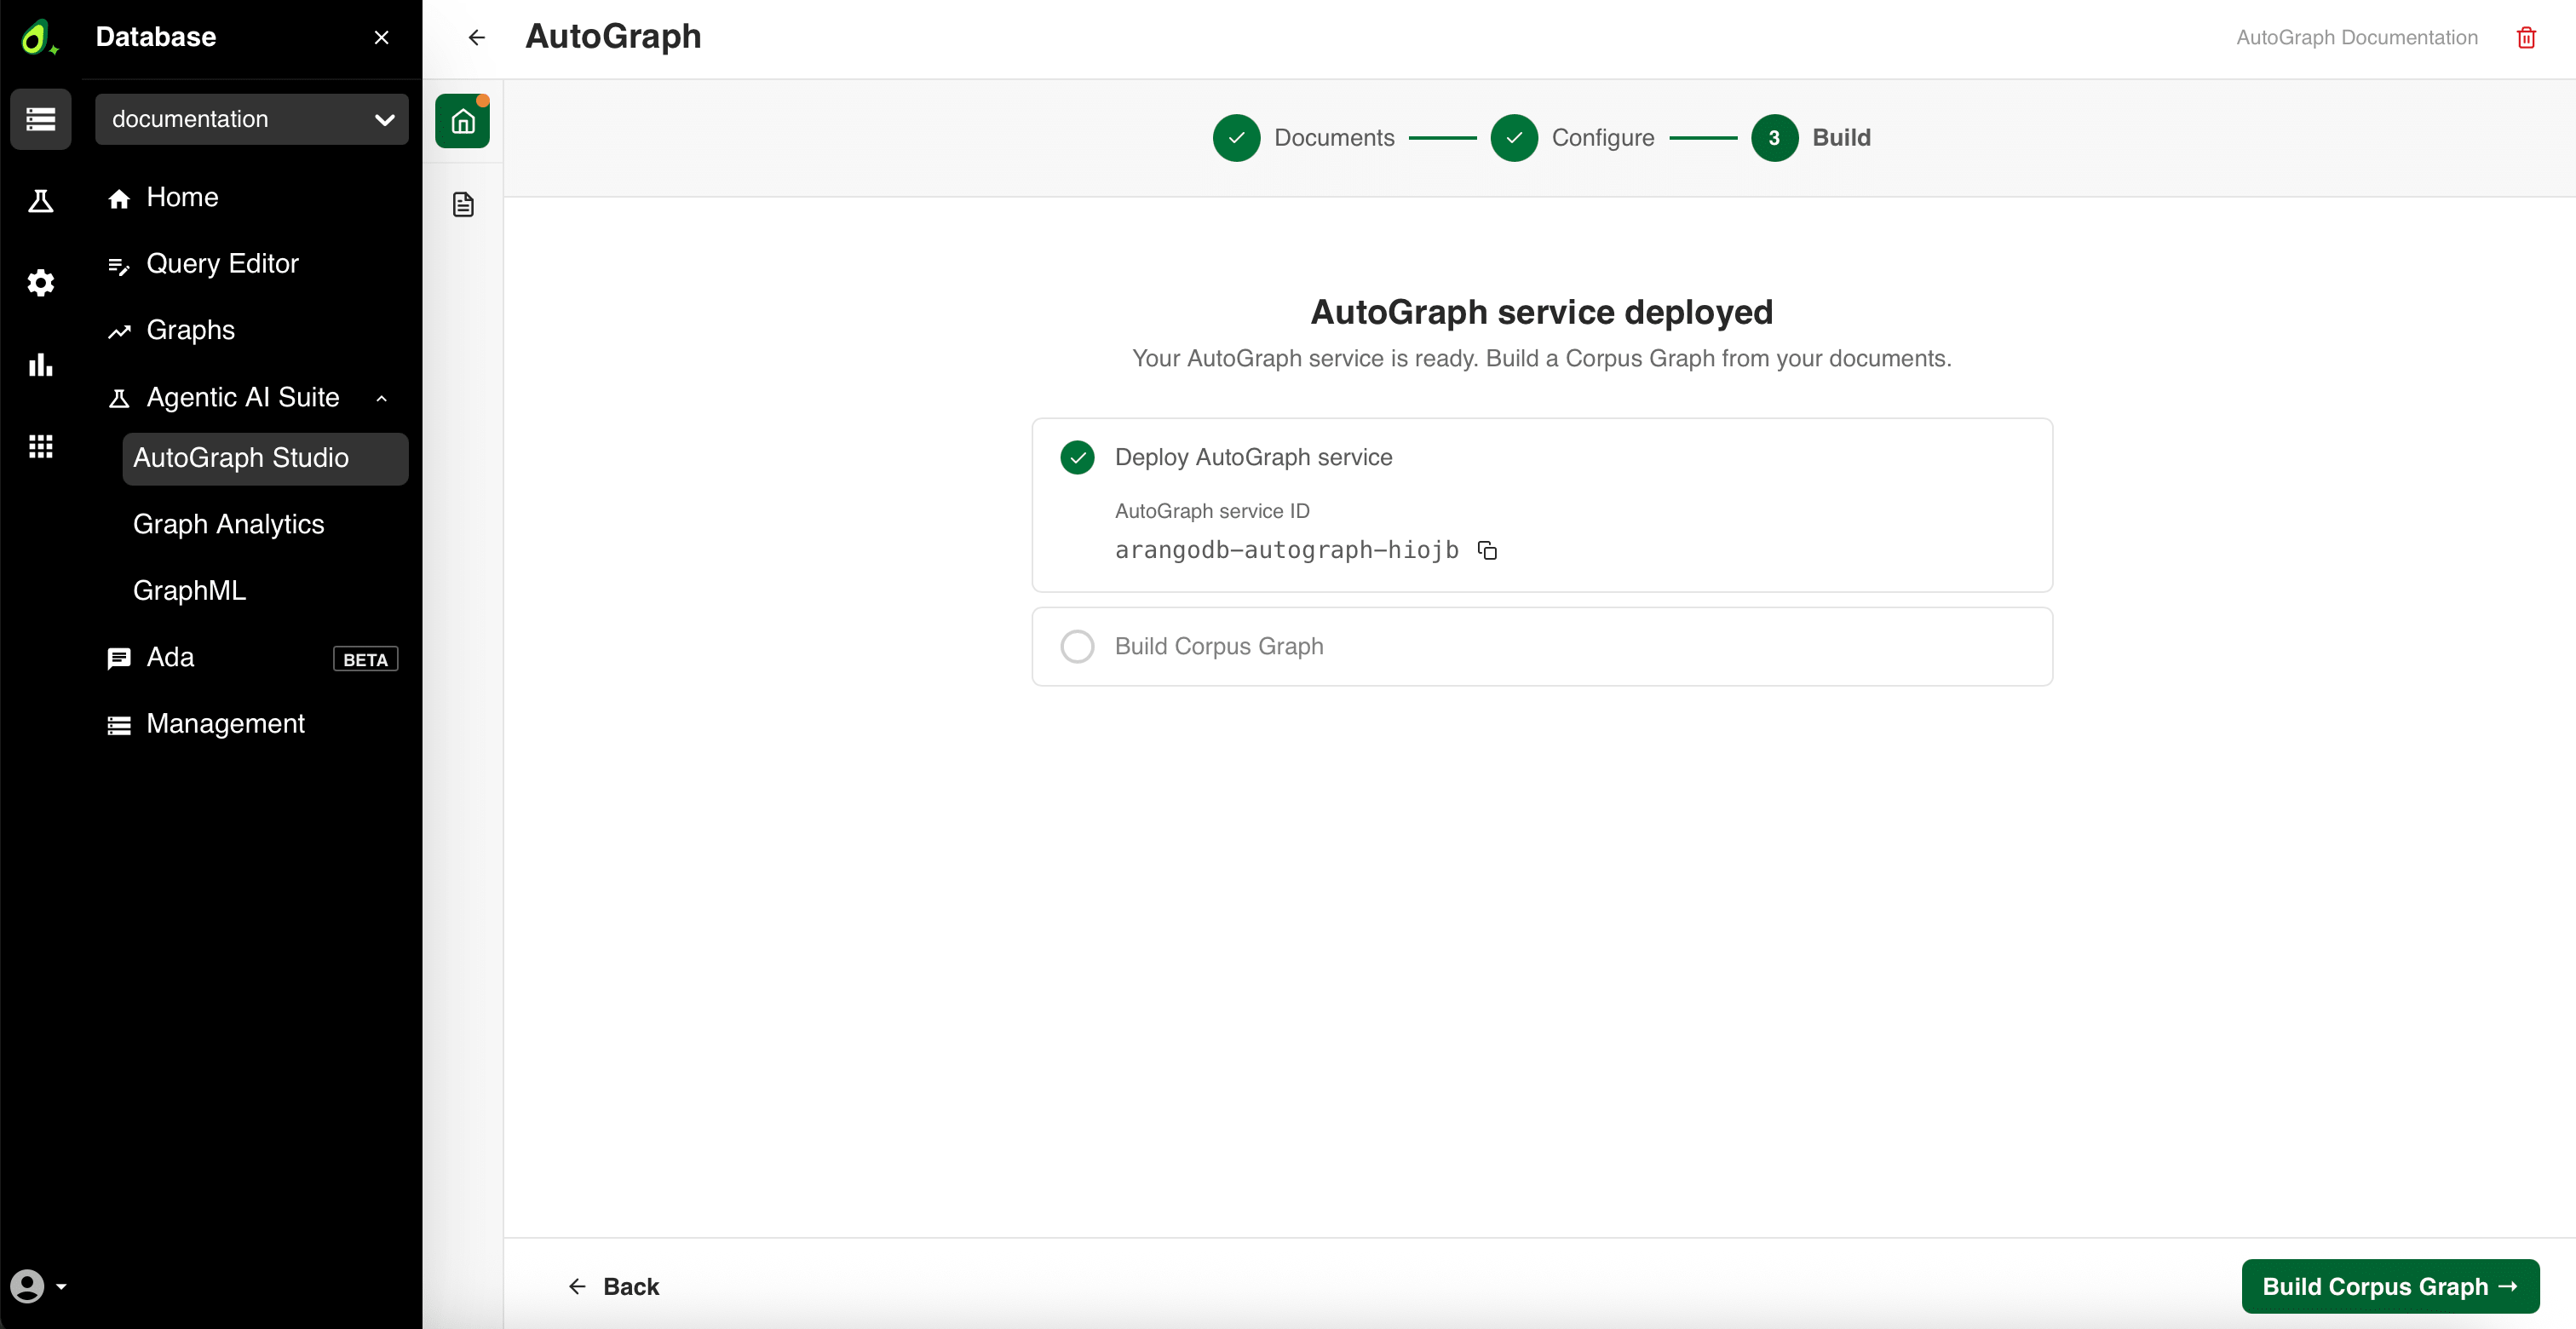Open the Database section rail icon

pyautogui.click(x=40, y=119)
